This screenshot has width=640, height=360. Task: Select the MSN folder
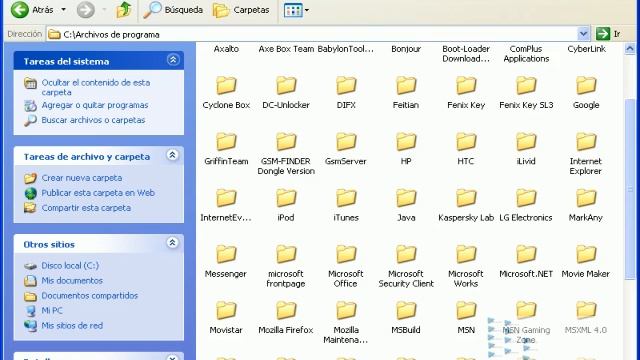[466, 318]
